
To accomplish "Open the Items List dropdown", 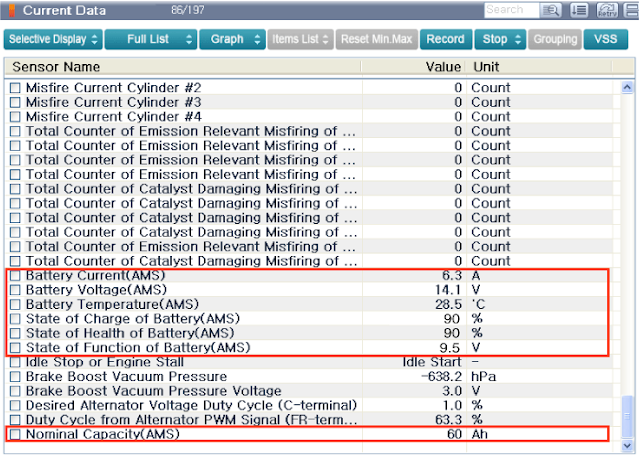I will (x=301, y=40).
